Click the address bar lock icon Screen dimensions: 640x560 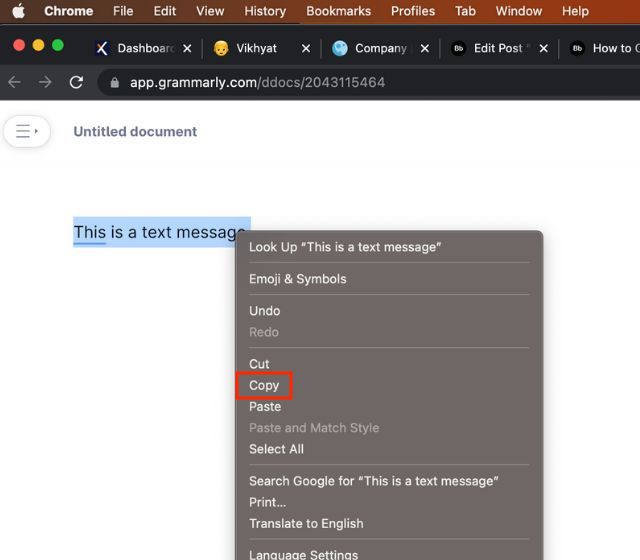tap(115, 82)
